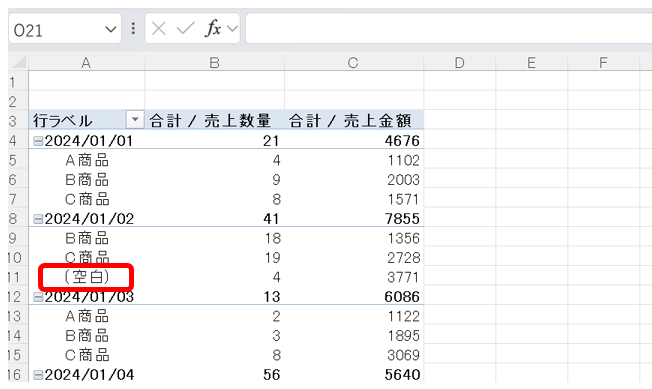Click B商品 in row 9
This screenshot has height=389, width=652.
87,239
